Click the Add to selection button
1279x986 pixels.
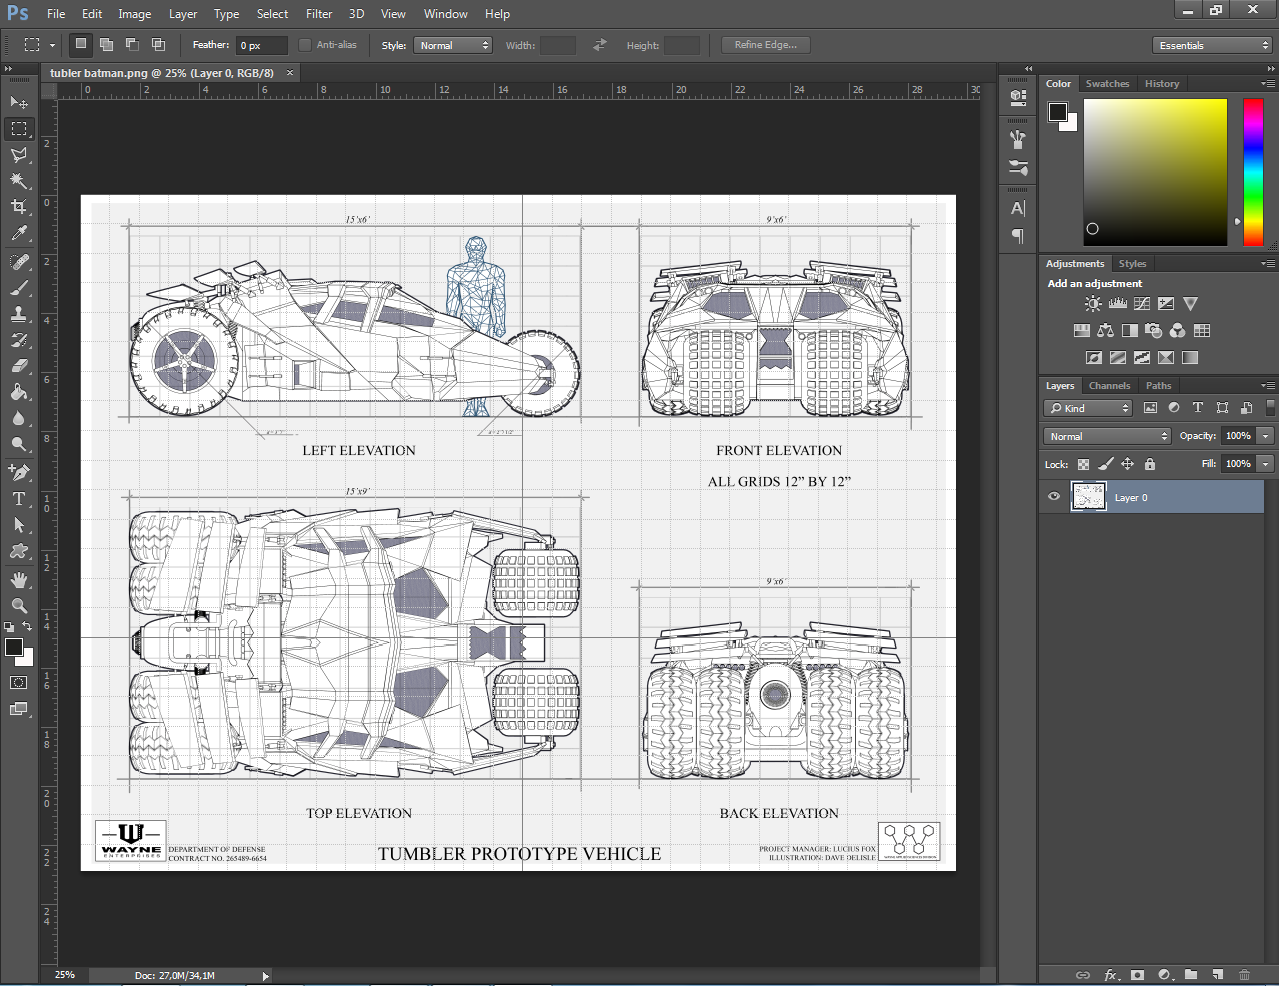pos(106,45)
